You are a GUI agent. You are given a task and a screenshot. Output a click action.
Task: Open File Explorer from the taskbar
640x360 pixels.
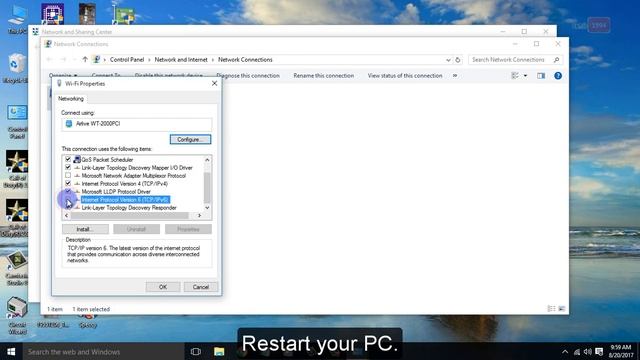219,351
